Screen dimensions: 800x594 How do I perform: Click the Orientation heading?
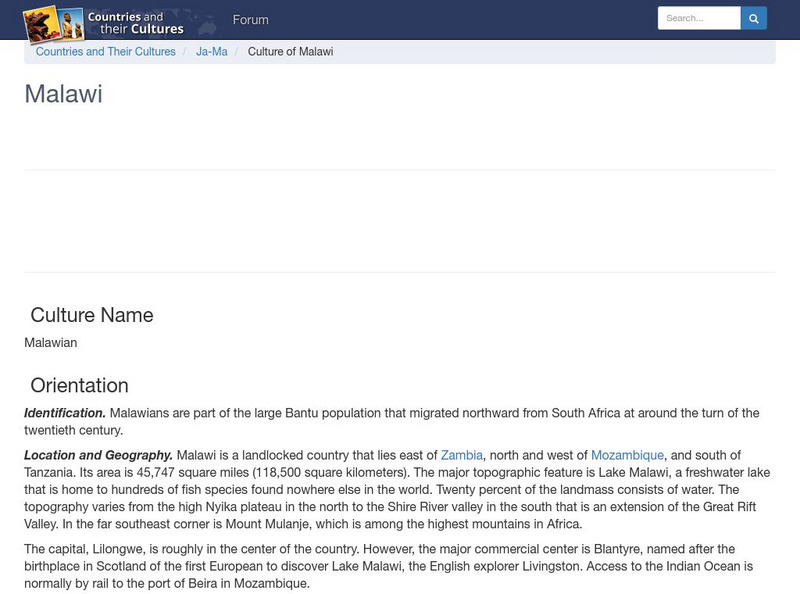click(80, 385)
